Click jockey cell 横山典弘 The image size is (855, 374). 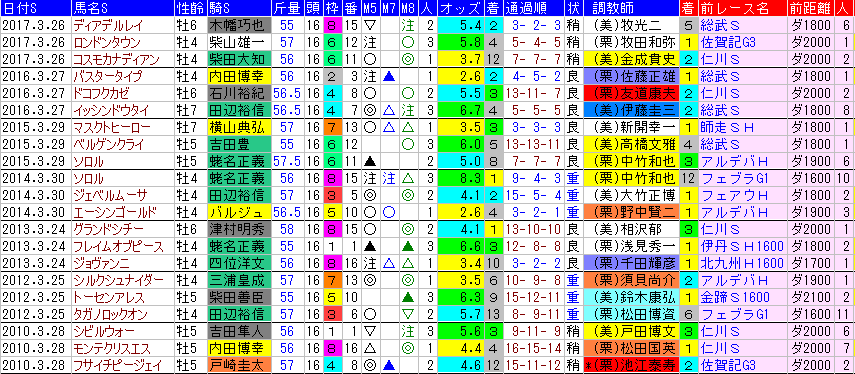click(x=239, y=127)
